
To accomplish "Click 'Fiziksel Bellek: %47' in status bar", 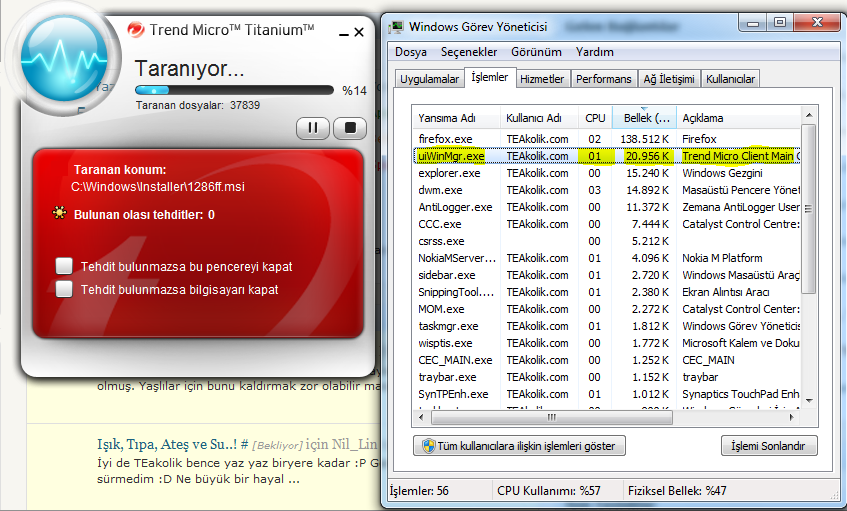I will pos(677,491).
